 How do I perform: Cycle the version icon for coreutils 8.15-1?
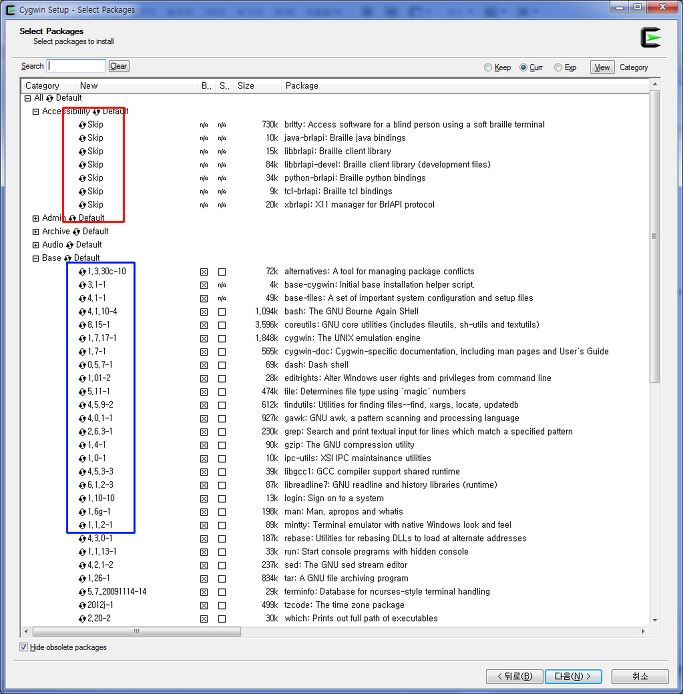point(82,325)
